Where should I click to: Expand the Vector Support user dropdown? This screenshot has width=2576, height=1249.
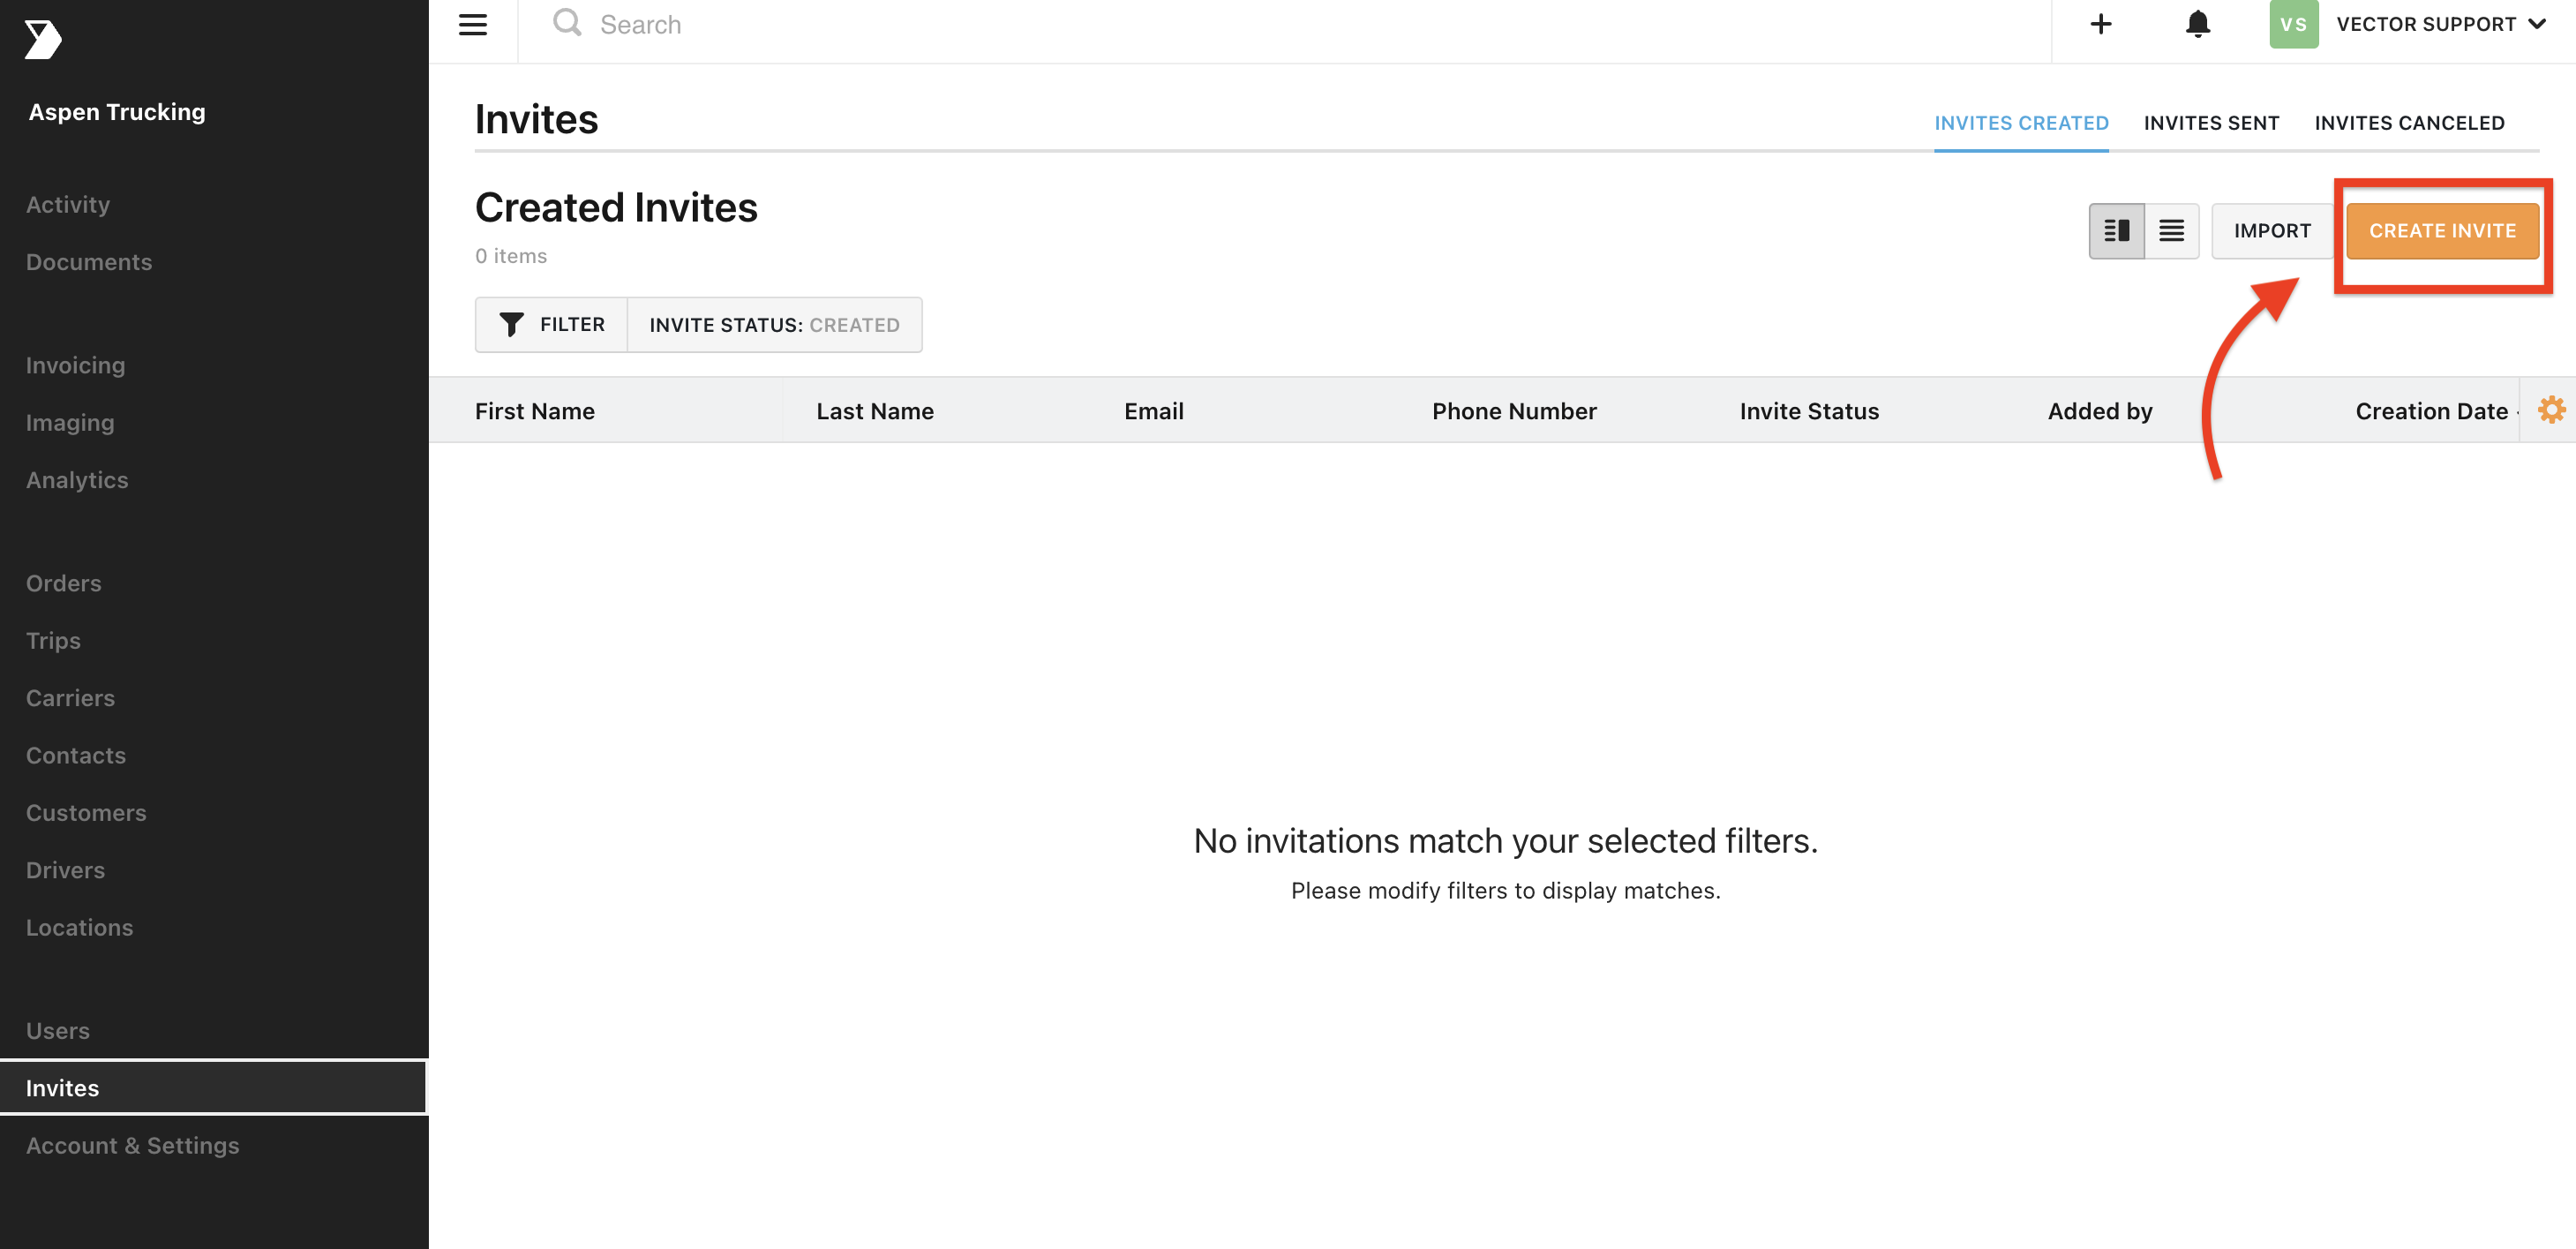(x=2440, y=24)
